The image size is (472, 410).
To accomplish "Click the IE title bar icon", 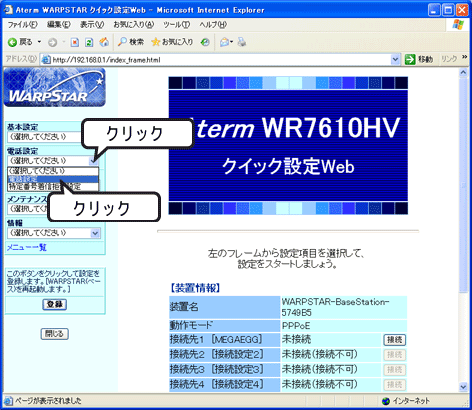I will point(7,10).
